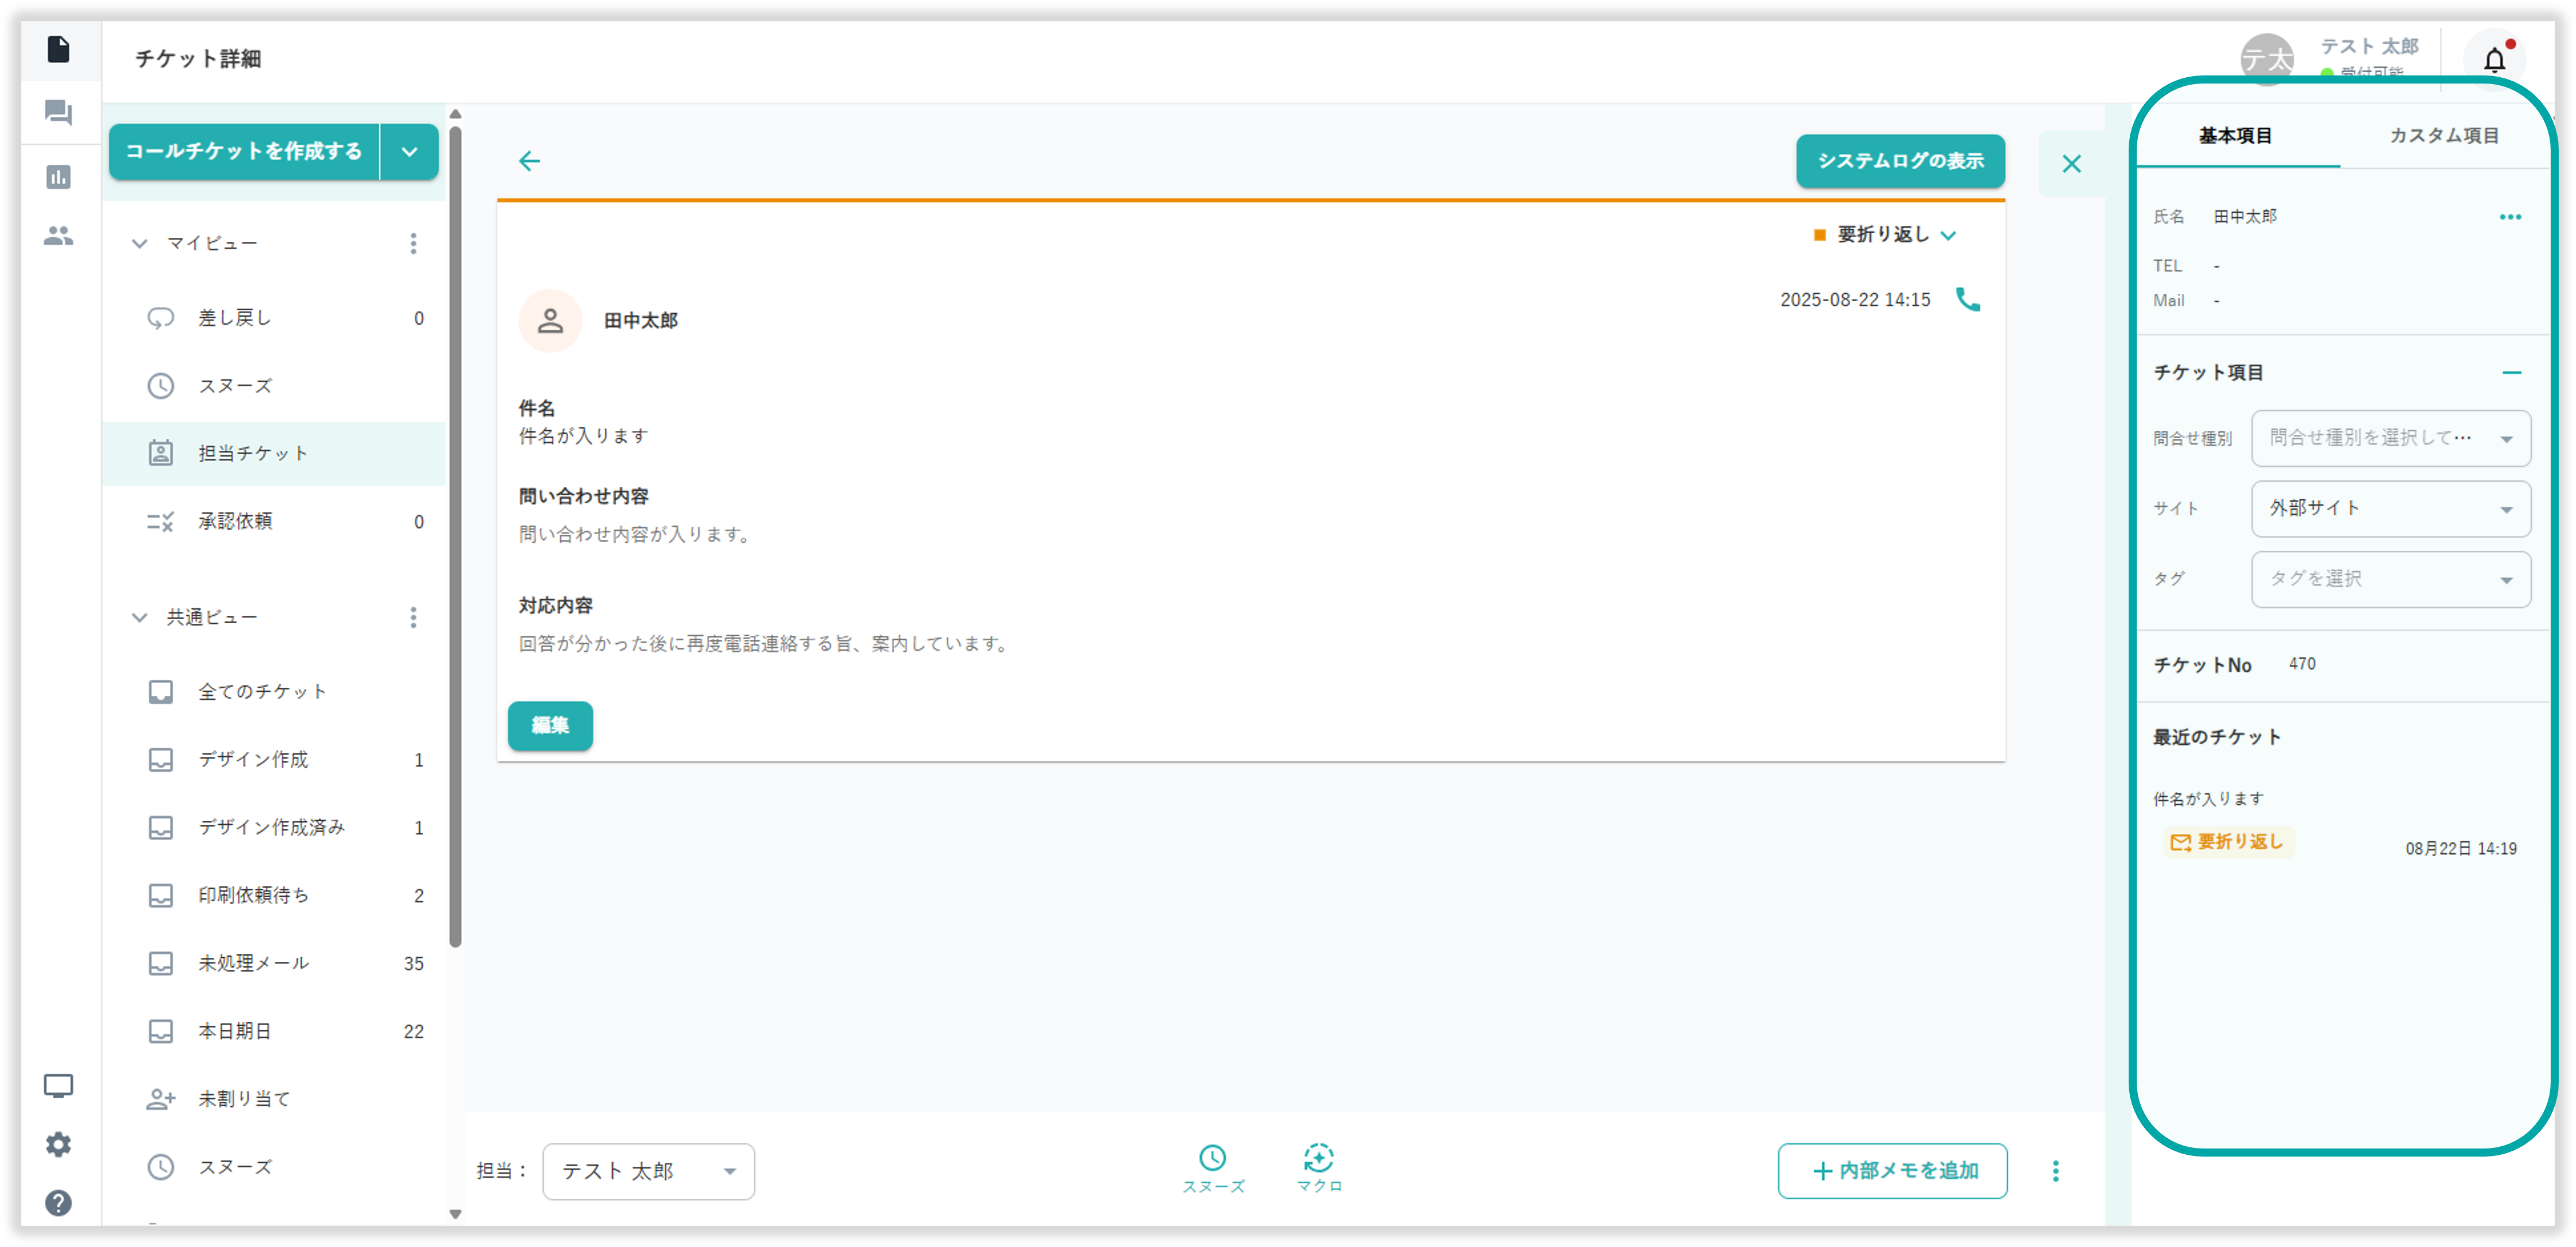Collapse the チケット項目 section
Viewport: 2576px width, 1247px height.
pos(2511,373)
